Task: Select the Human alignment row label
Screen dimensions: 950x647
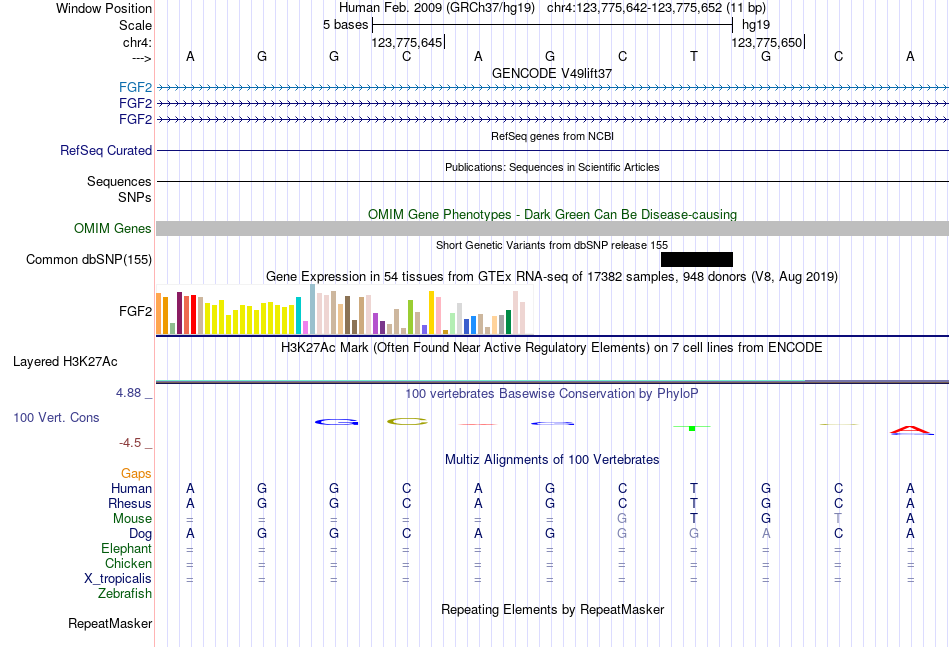Action: 131,488
